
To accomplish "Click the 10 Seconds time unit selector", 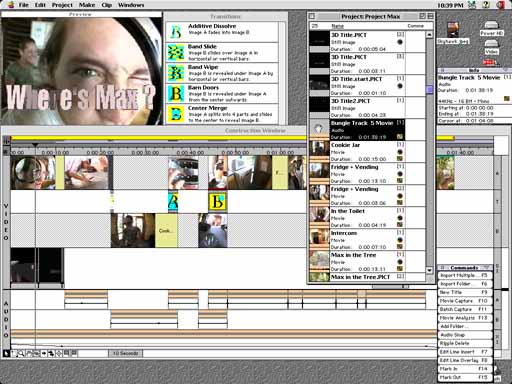I will point(126,353).
